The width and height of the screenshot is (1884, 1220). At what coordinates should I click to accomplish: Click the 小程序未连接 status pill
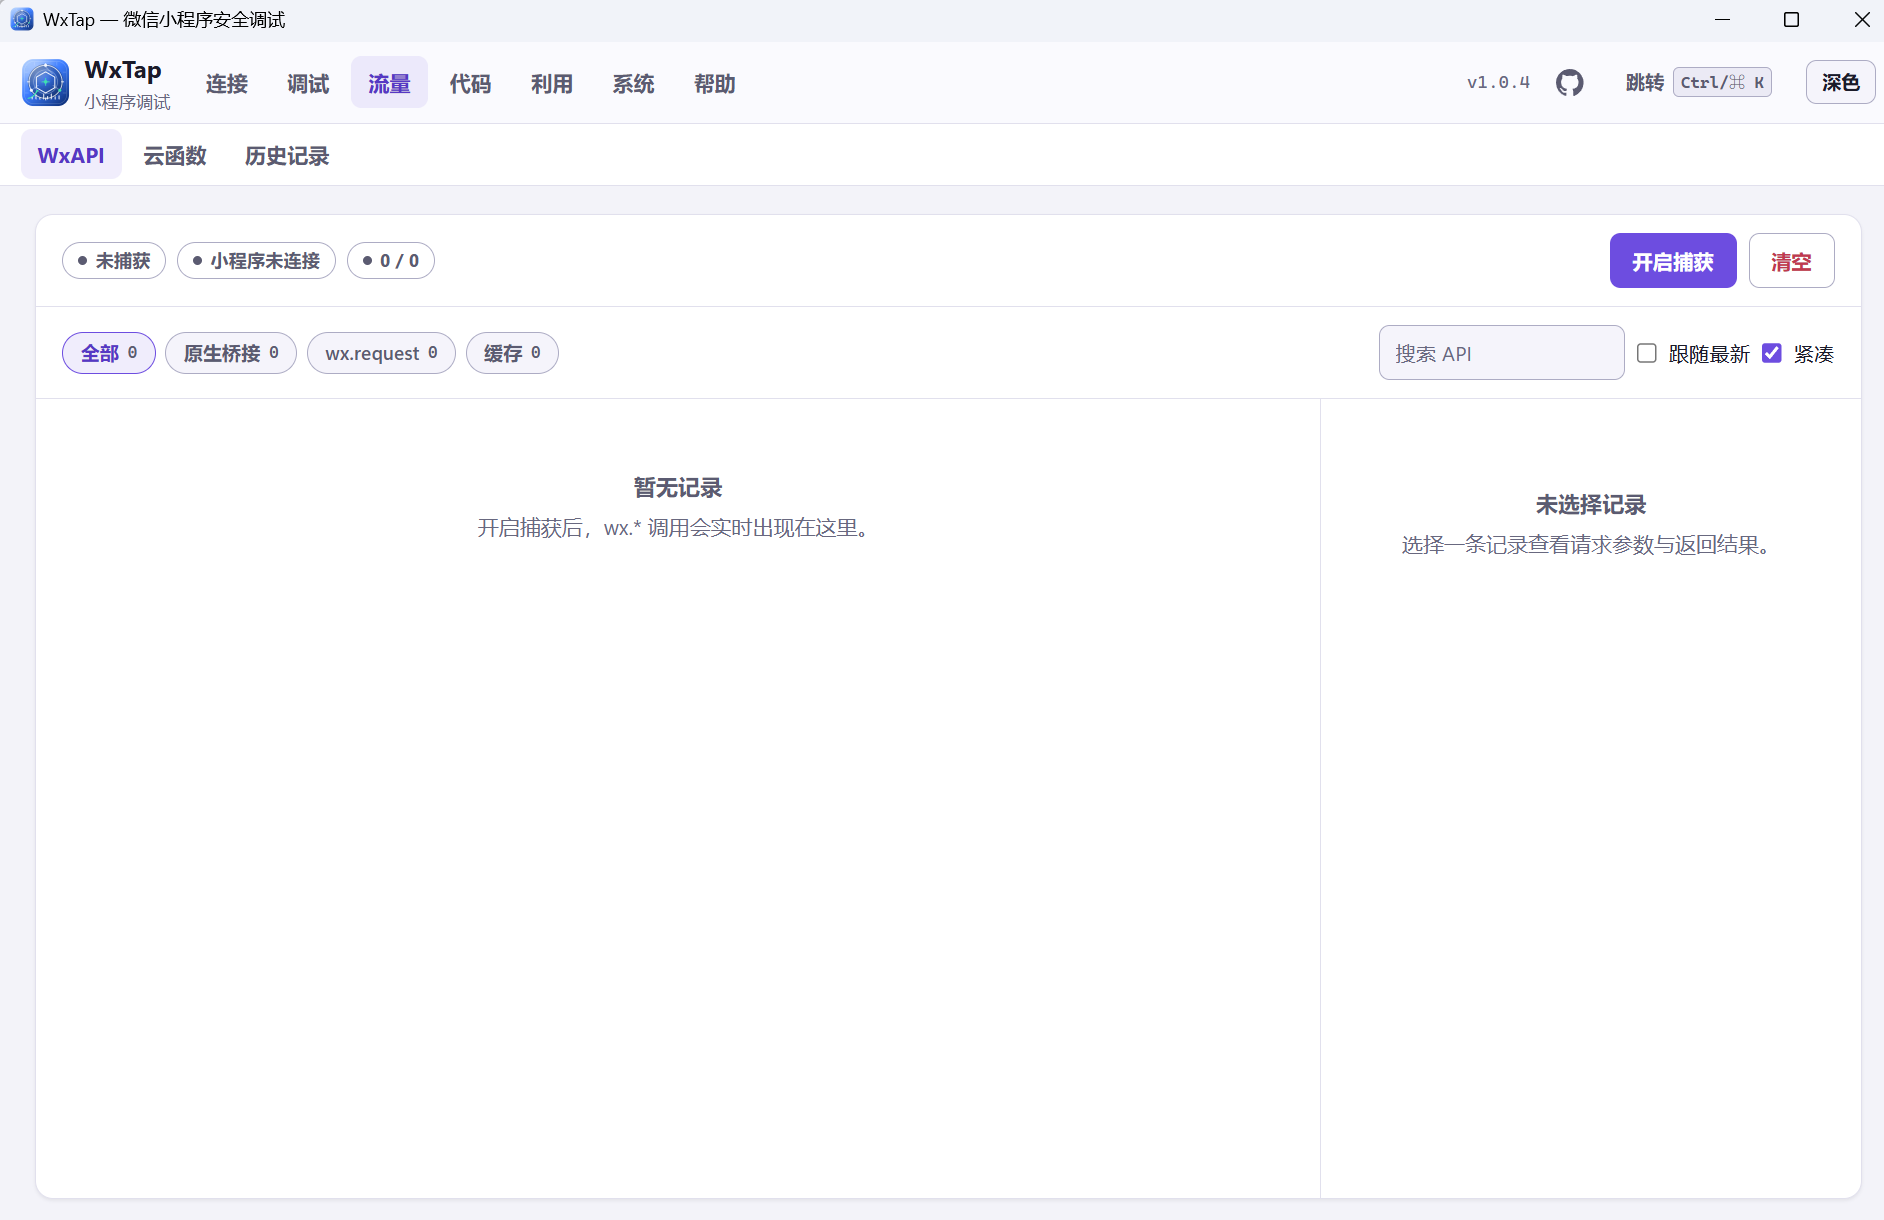click(x=256, y=260)
